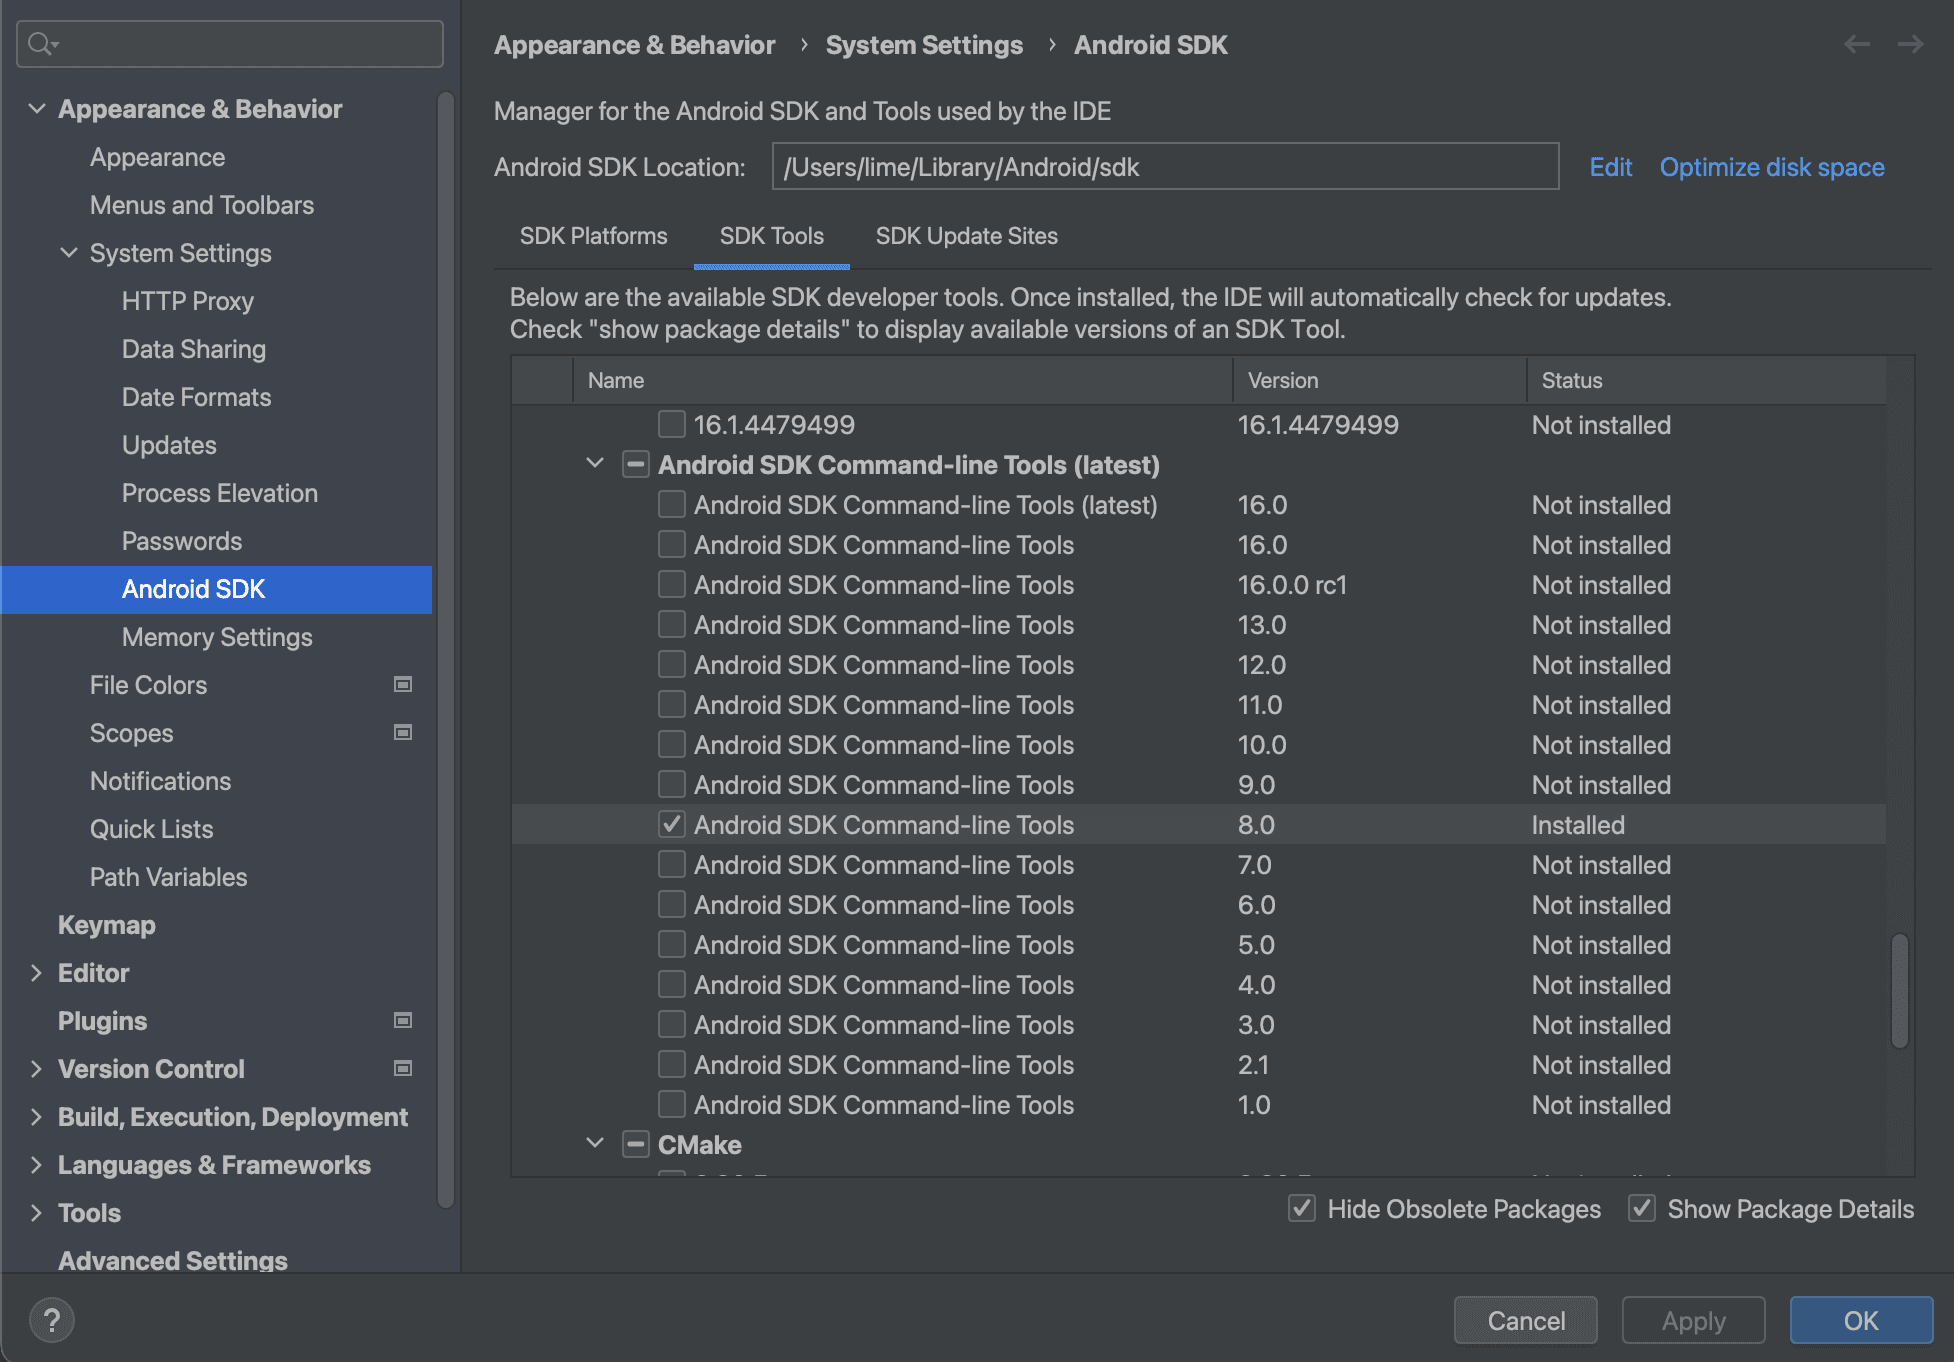
Task: Sort by the Name column header
Action: click(902, 380)
